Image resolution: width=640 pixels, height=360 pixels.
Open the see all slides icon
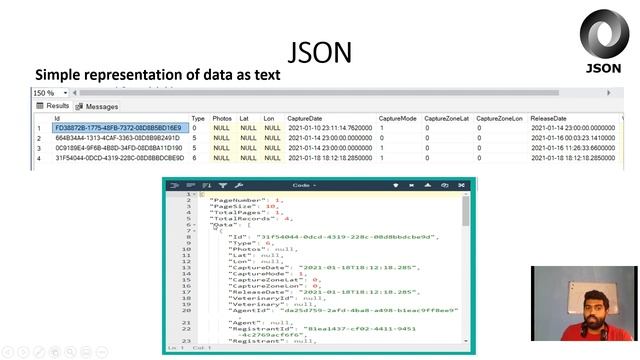coord(55,351)
